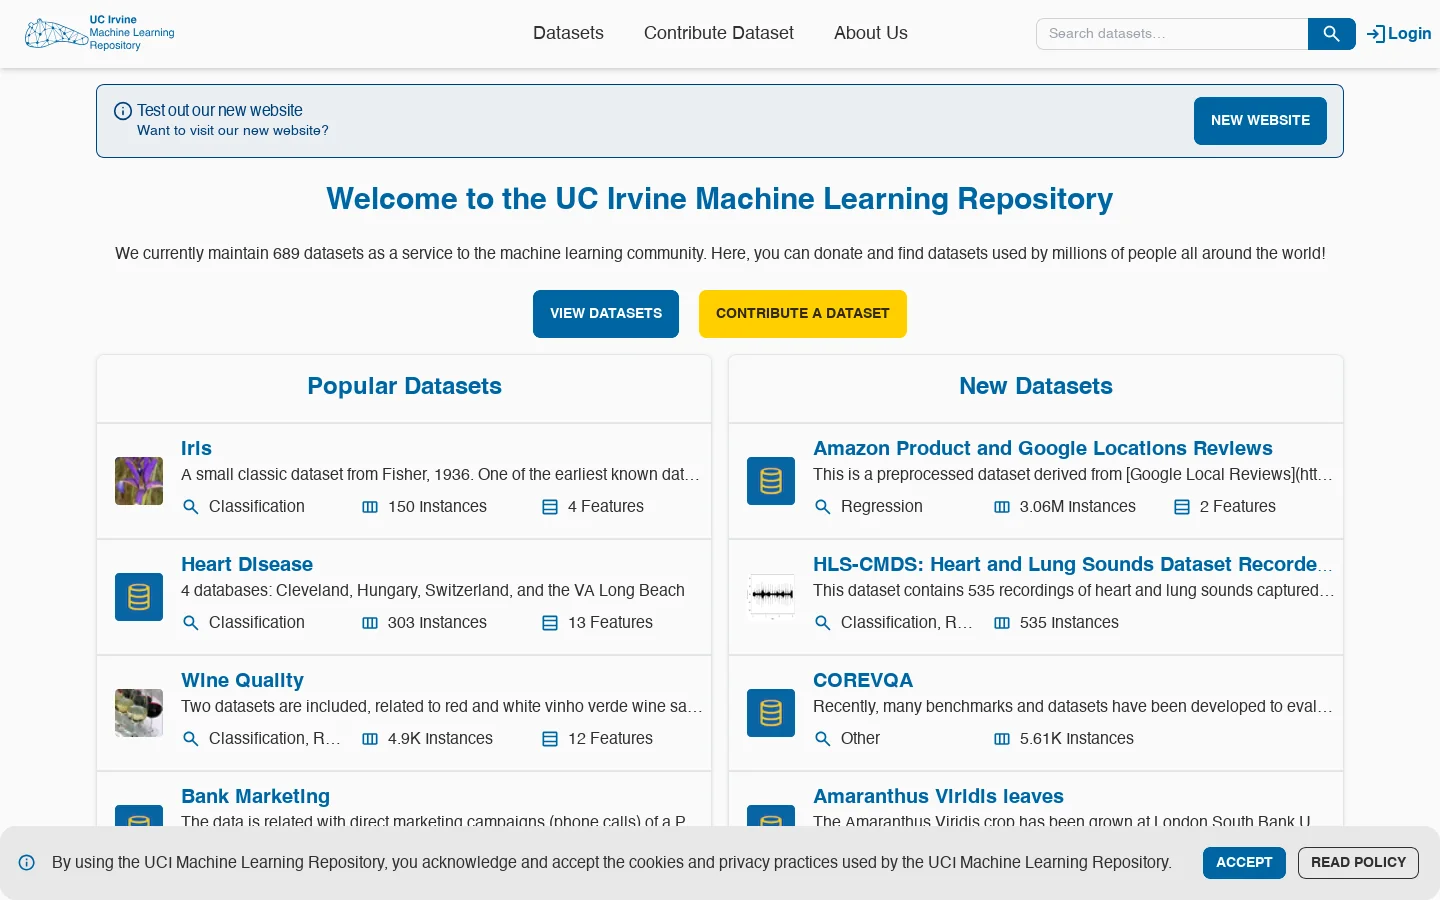
Task: Click the info icon in cookie notice
Action: click(27, 862)
